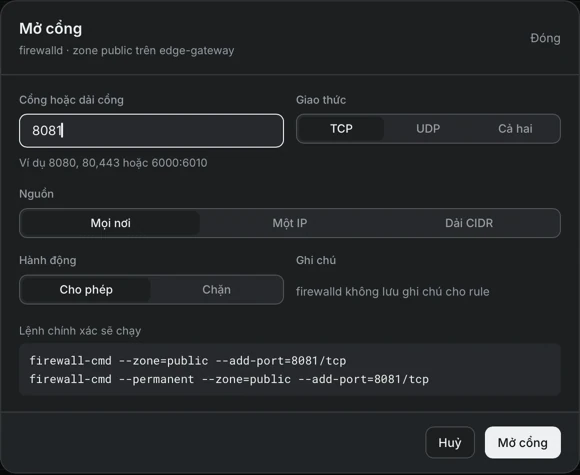Choose Cả hai for both protocols
The image size is (580, 475).
[515, 129]
